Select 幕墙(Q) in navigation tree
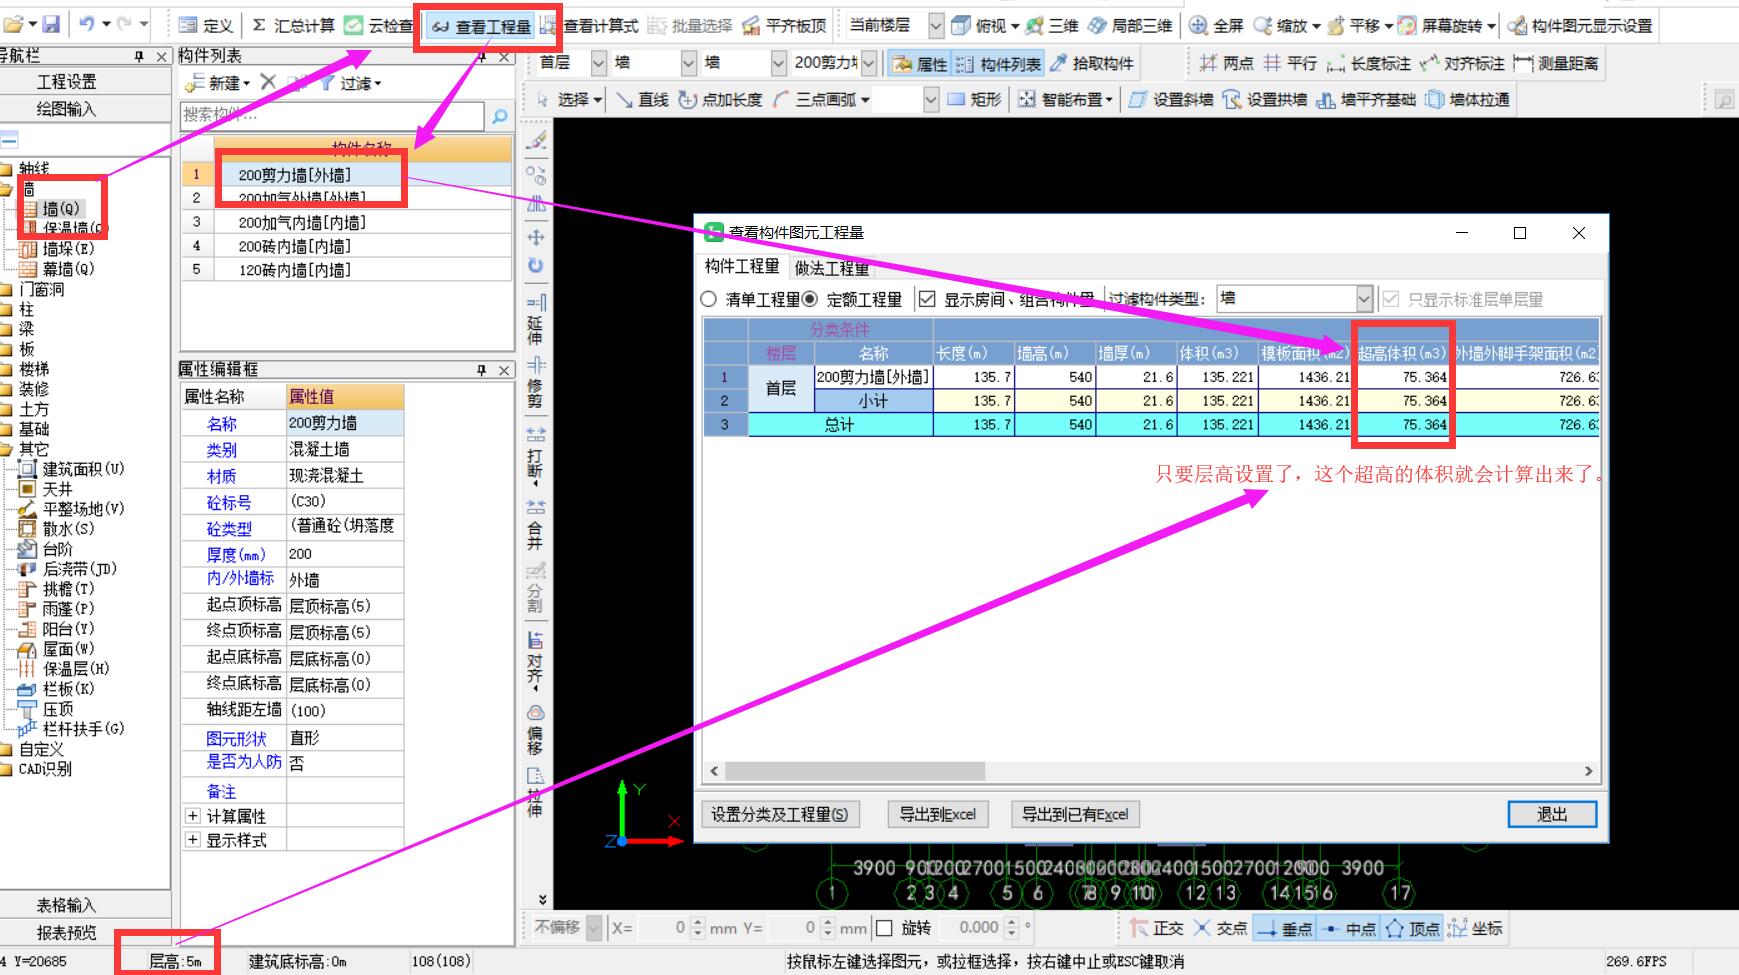The width and height of the screenshot is (1739, 975). coord(67,268)
